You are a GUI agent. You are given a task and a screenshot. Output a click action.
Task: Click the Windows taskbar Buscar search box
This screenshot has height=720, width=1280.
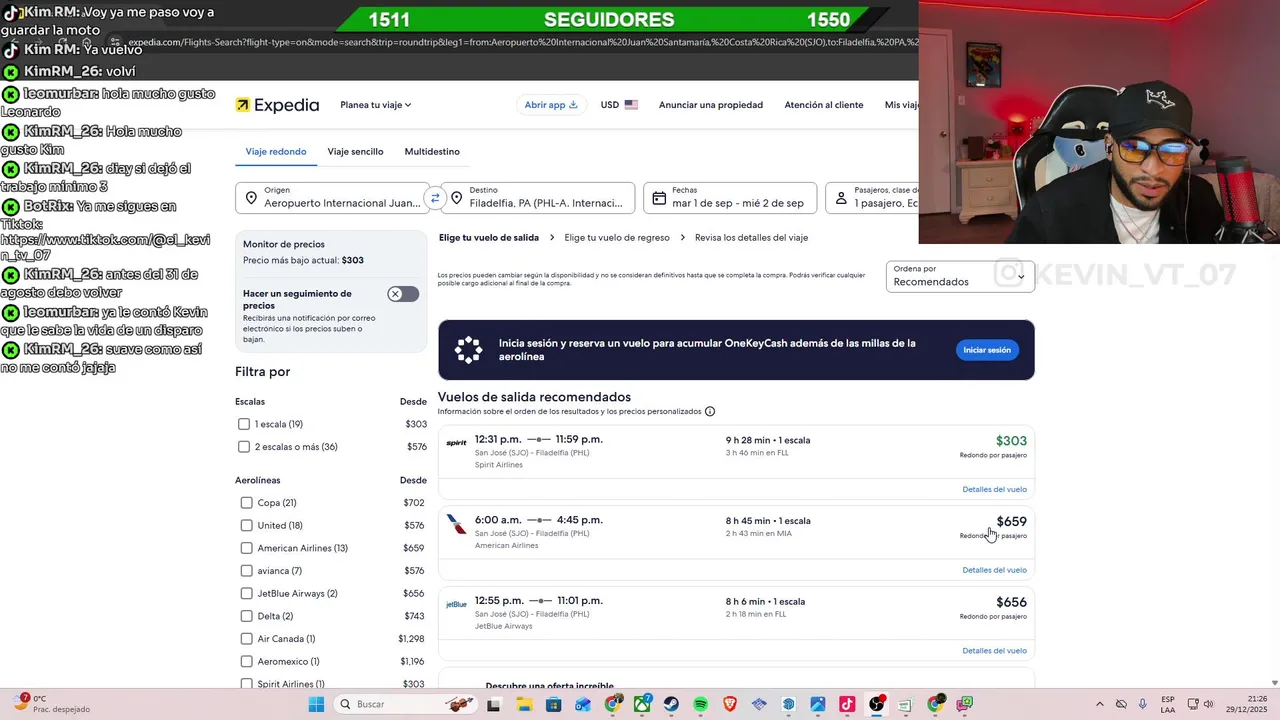click(x=405, y=704)
